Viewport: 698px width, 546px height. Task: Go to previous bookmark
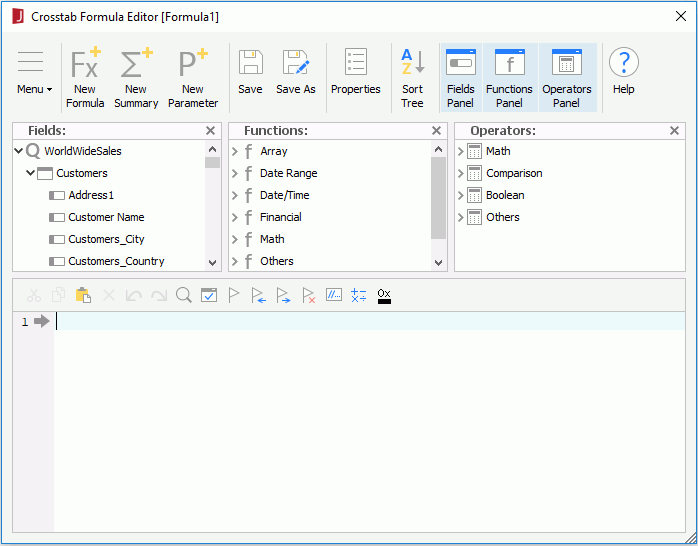click(259, 295)
